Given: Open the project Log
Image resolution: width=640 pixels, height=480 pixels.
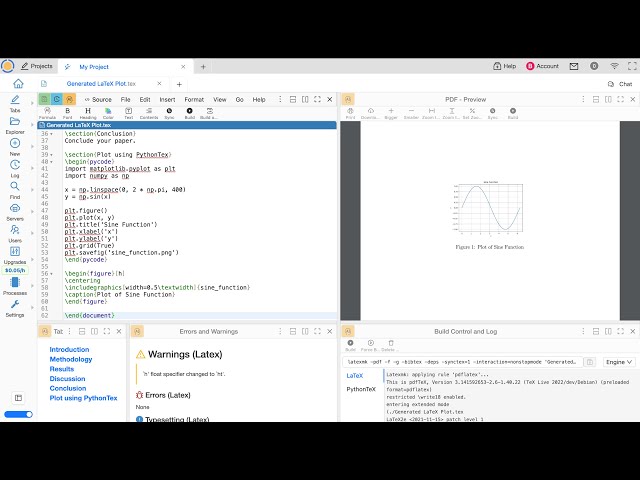Looking at the screenshot, I should pos(15,168).
